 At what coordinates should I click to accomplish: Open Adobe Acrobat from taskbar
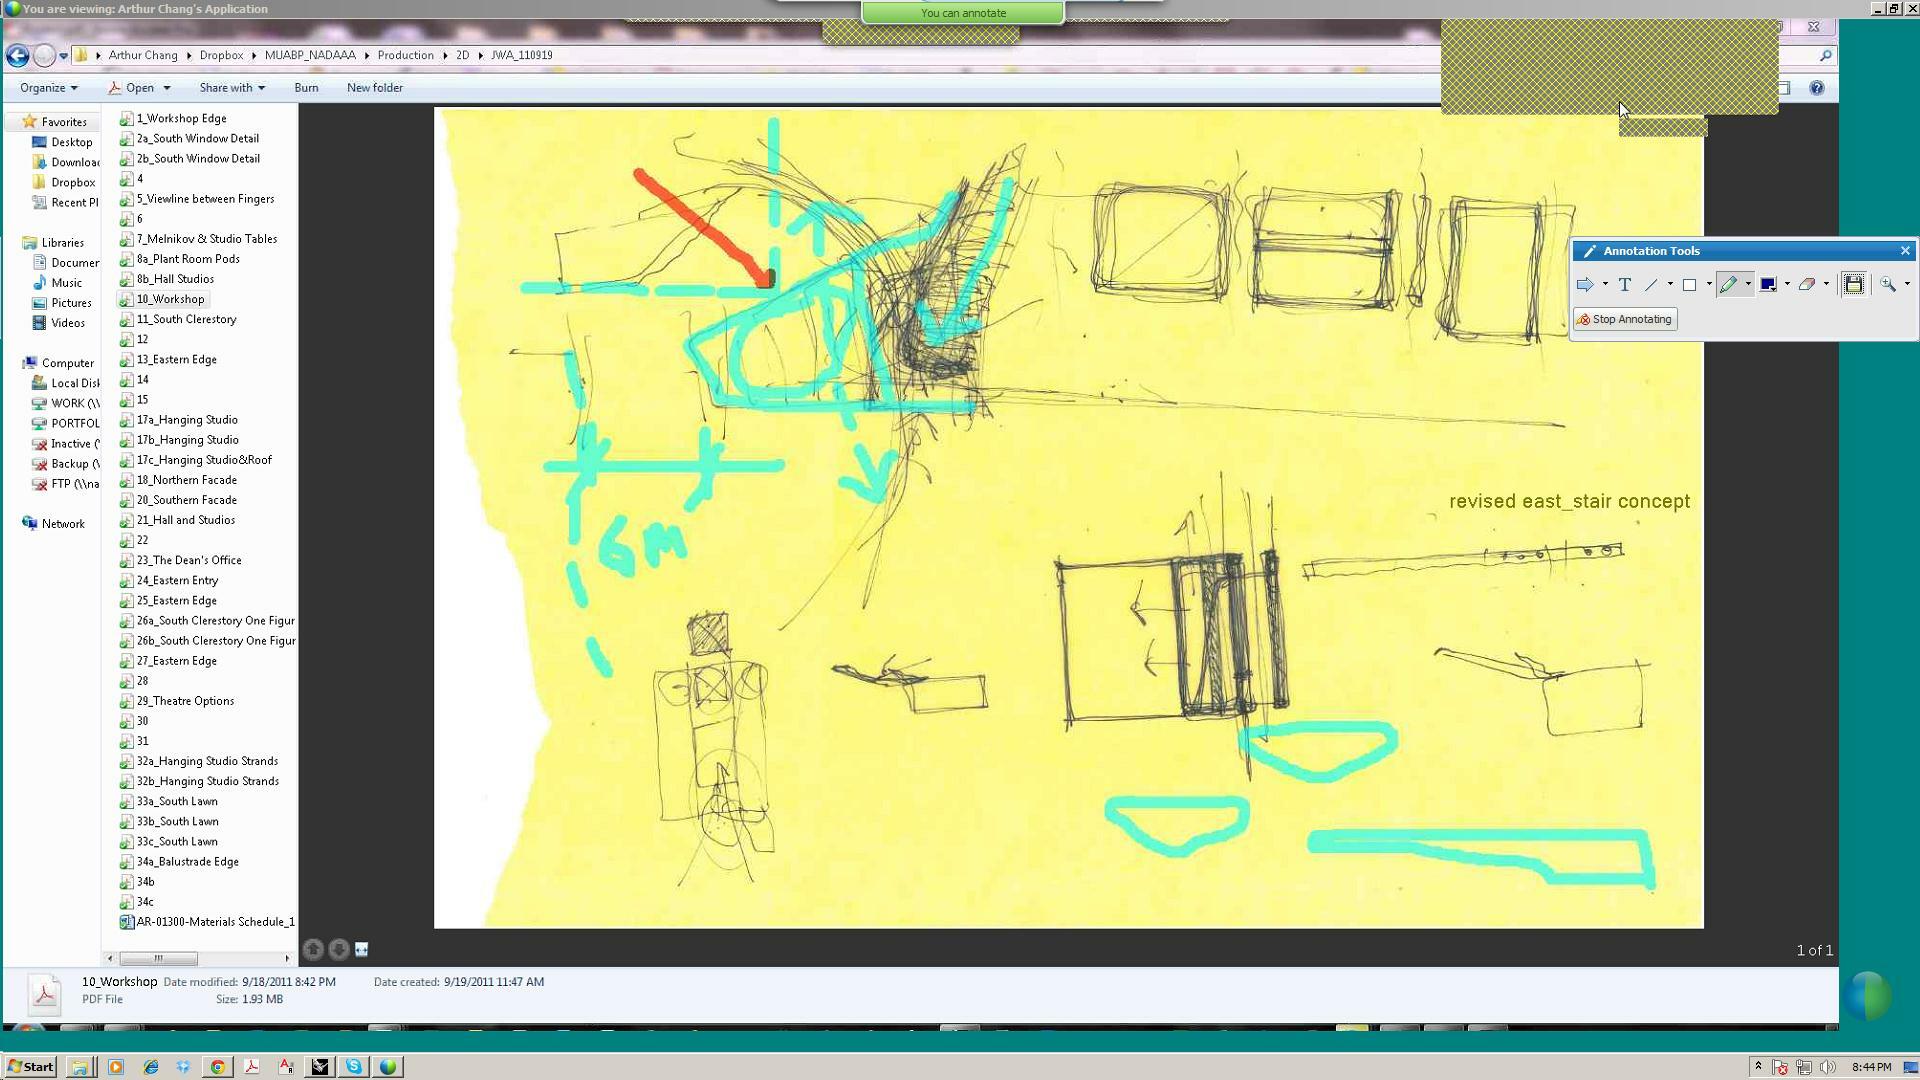pyautogui.click(x=252, y=1067)
